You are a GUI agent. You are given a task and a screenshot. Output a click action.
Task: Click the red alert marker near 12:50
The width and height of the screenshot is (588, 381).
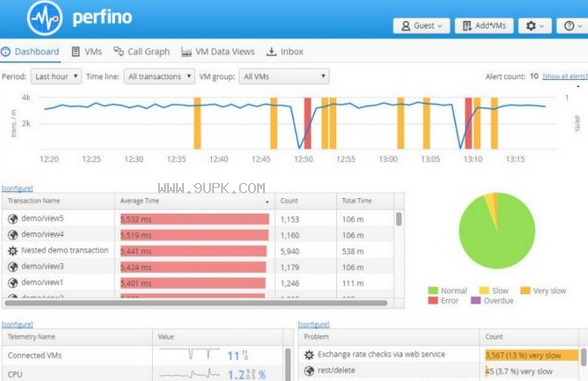point(308,123)
